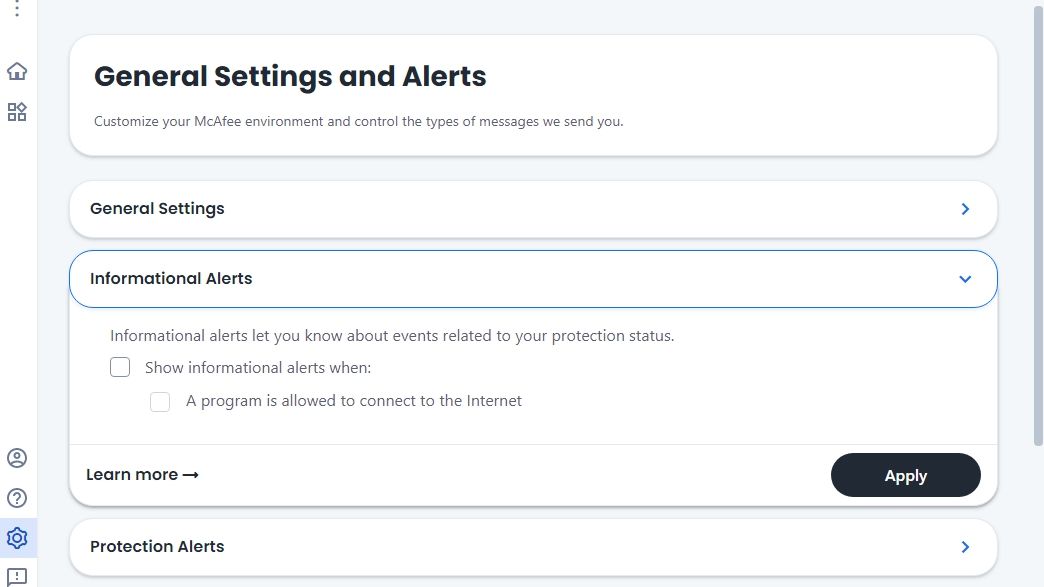
Task: Open the account profile icon
Action: [17, 458]
